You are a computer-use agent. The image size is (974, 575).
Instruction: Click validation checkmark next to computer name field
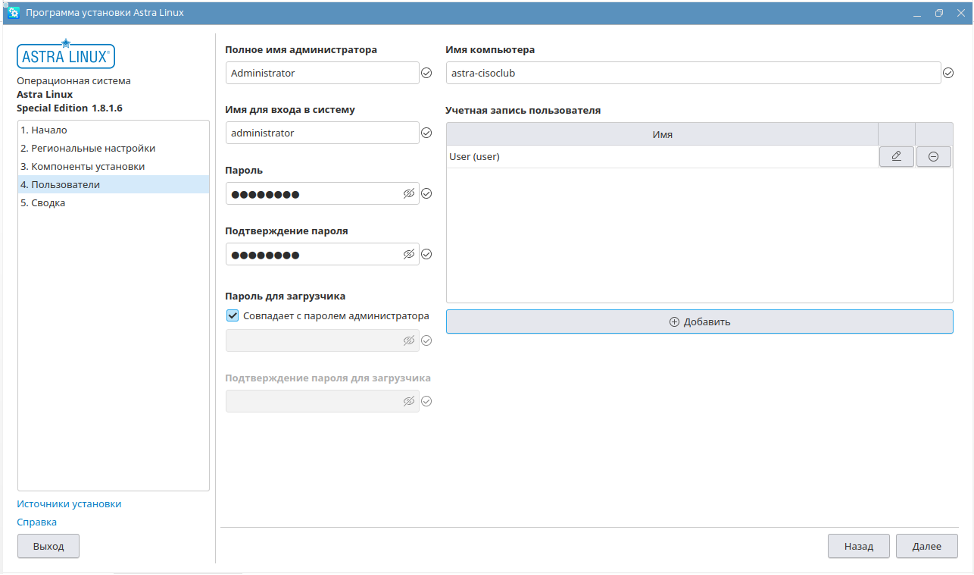(x=948, y=73)
